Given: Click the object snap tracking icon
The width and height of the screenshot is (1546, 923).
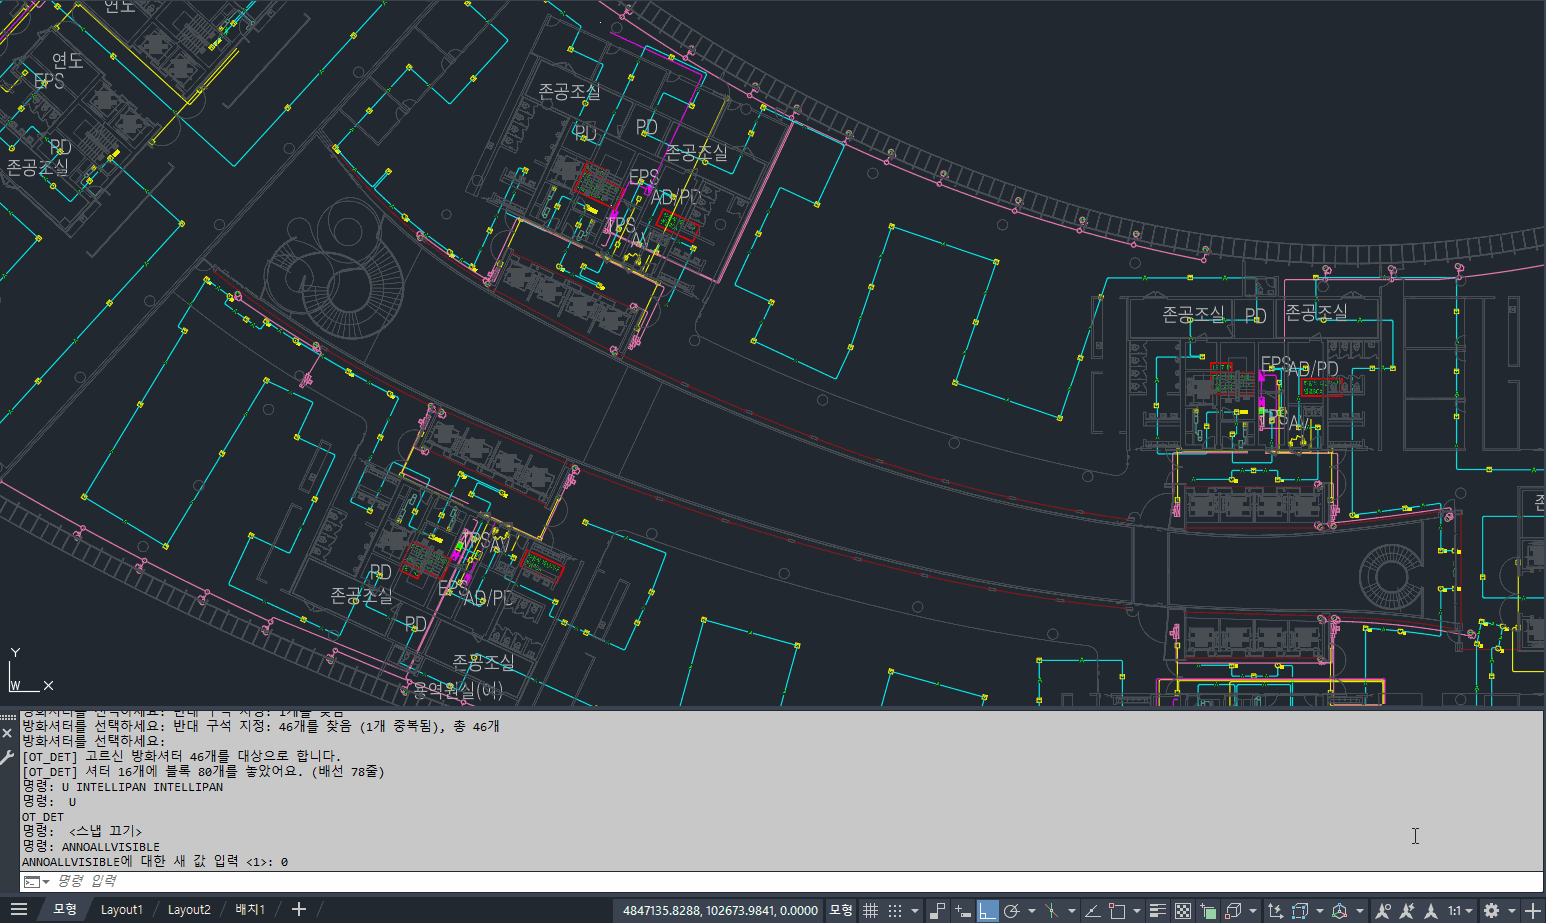Looking at the screenshot, I should coord(1091,911).
